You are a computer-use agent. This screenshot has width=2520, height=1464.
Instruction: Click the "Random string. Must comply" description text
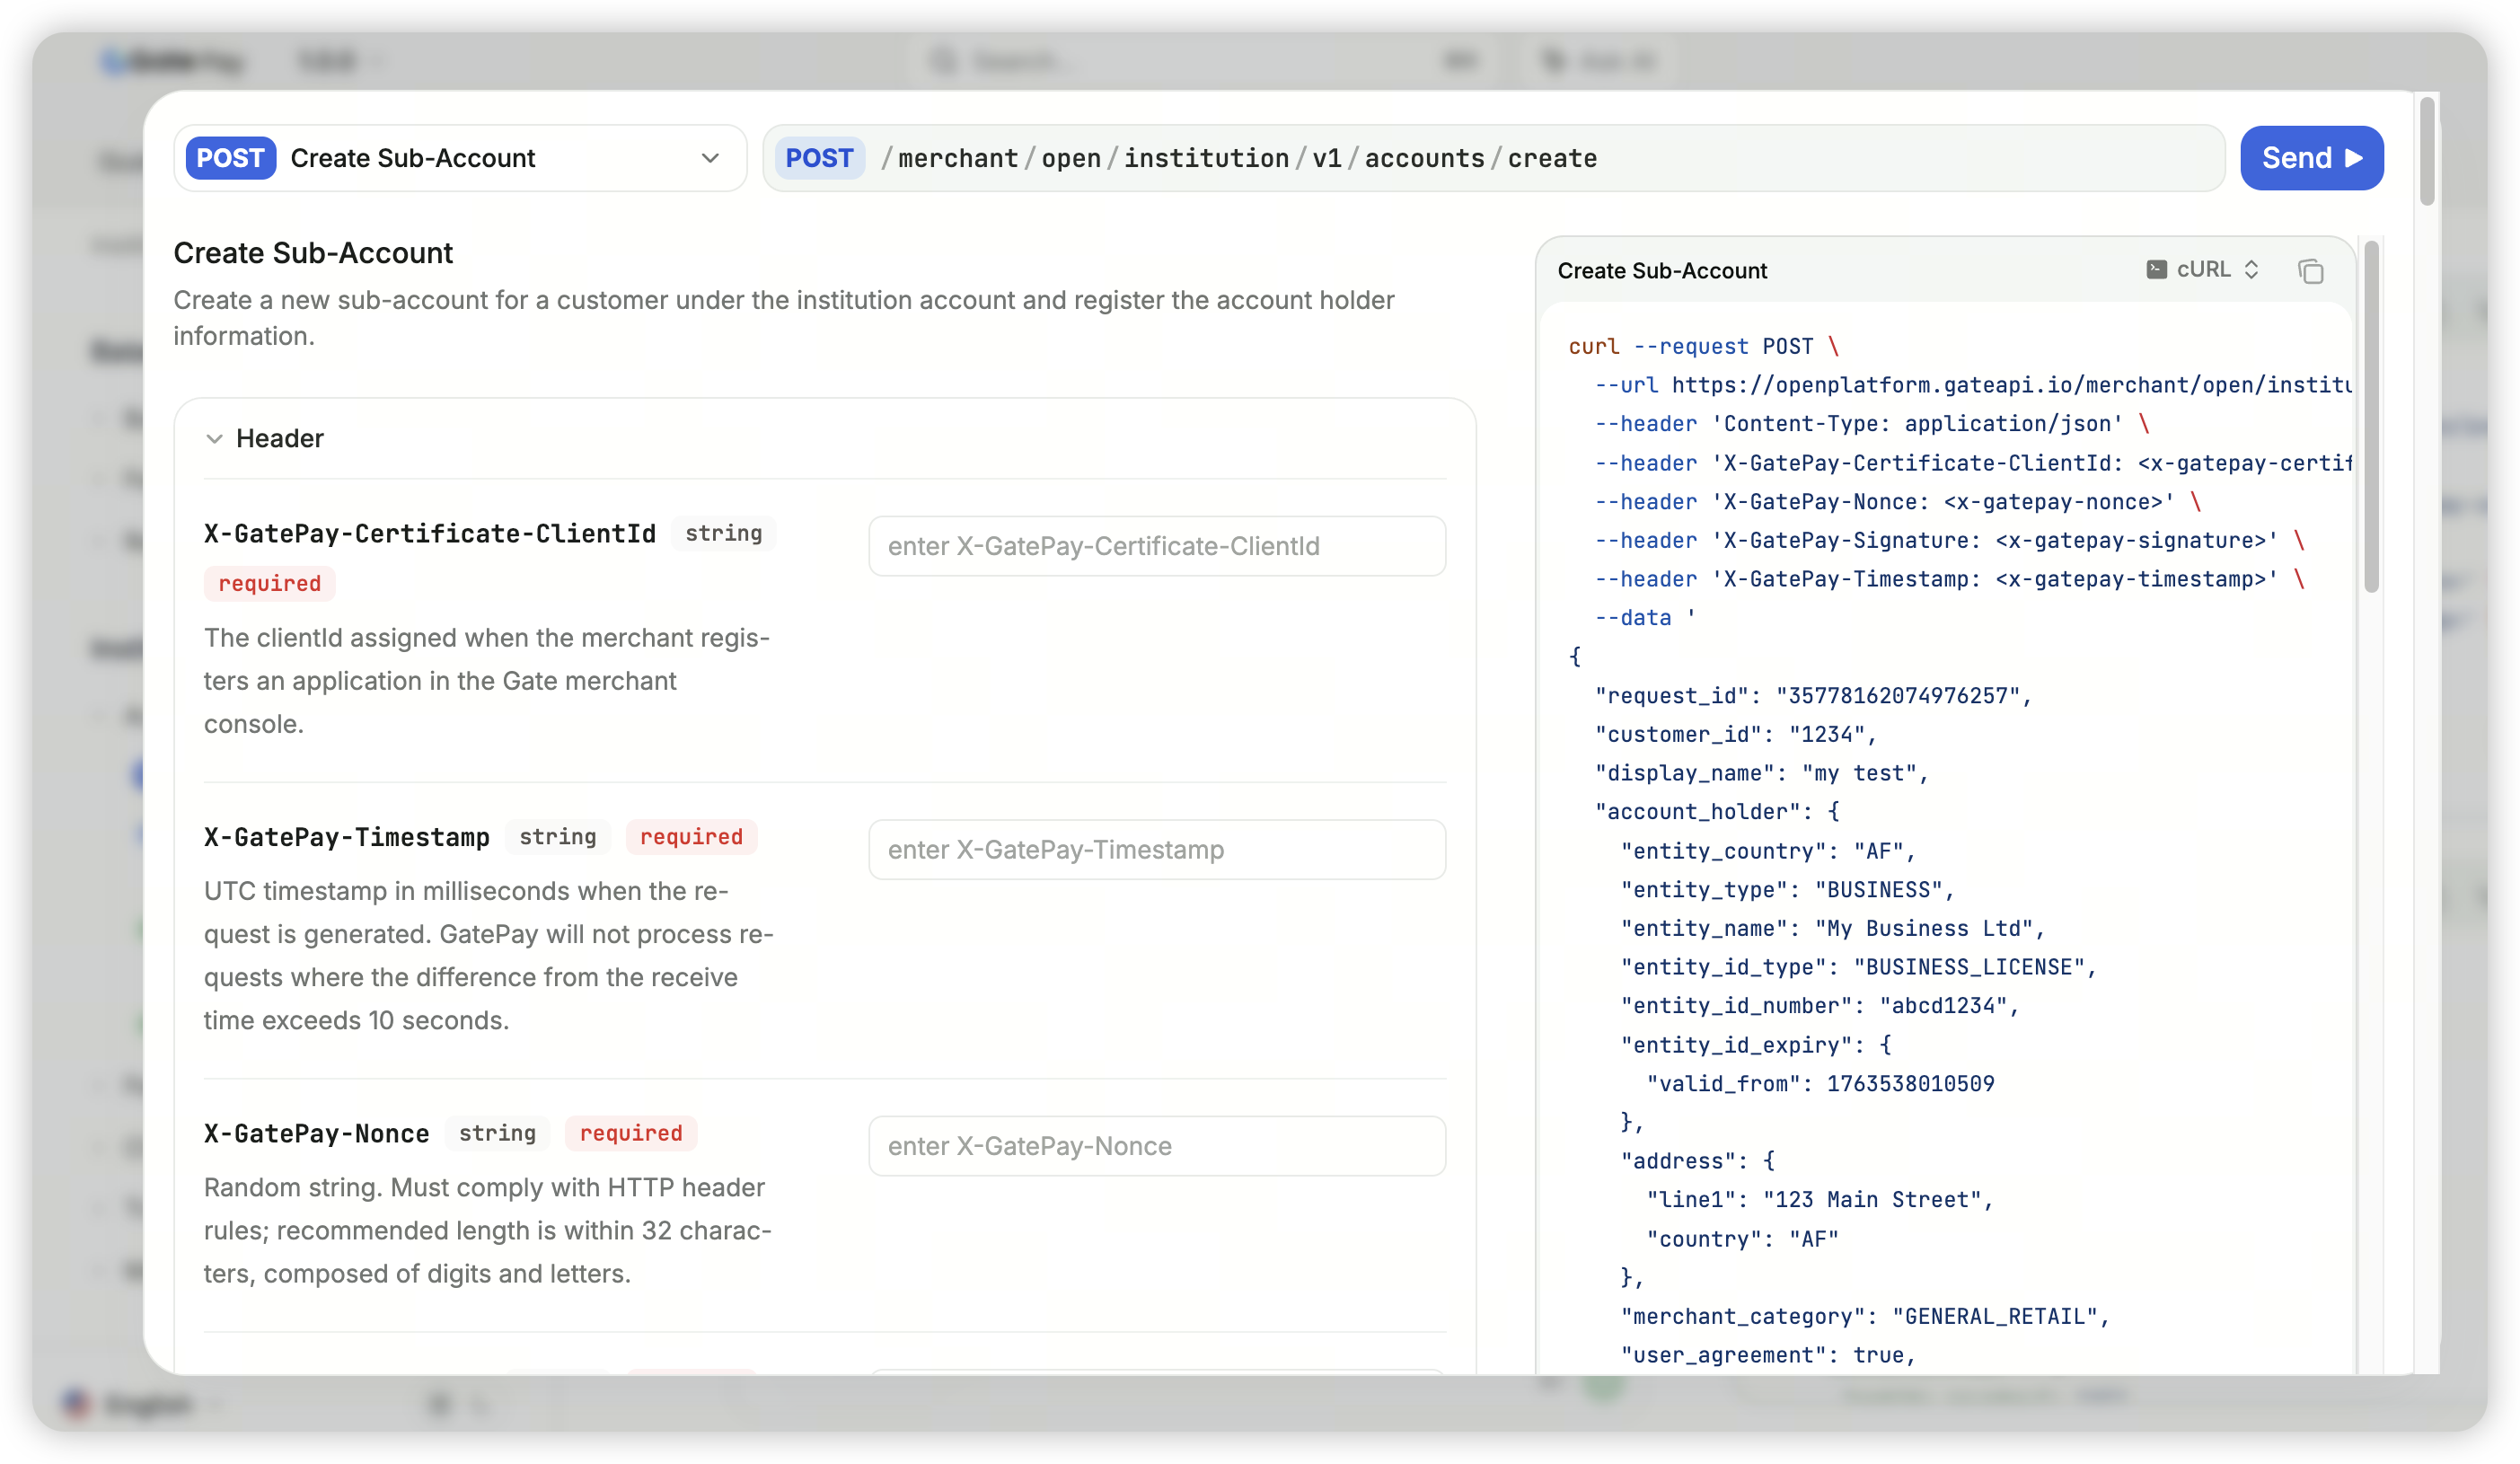point(488,1231)
